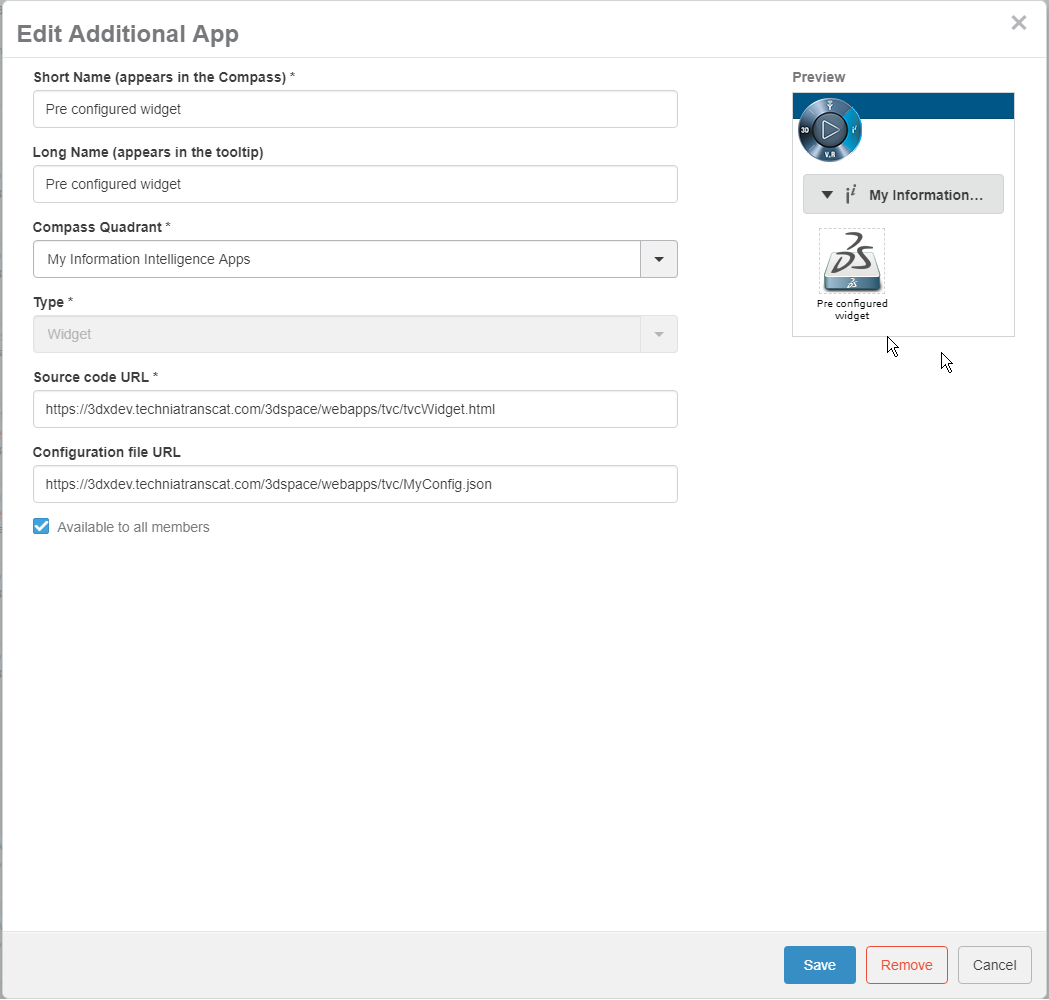Open the Compass Quadrant dropdown arrow

click(x=658, y=259)
